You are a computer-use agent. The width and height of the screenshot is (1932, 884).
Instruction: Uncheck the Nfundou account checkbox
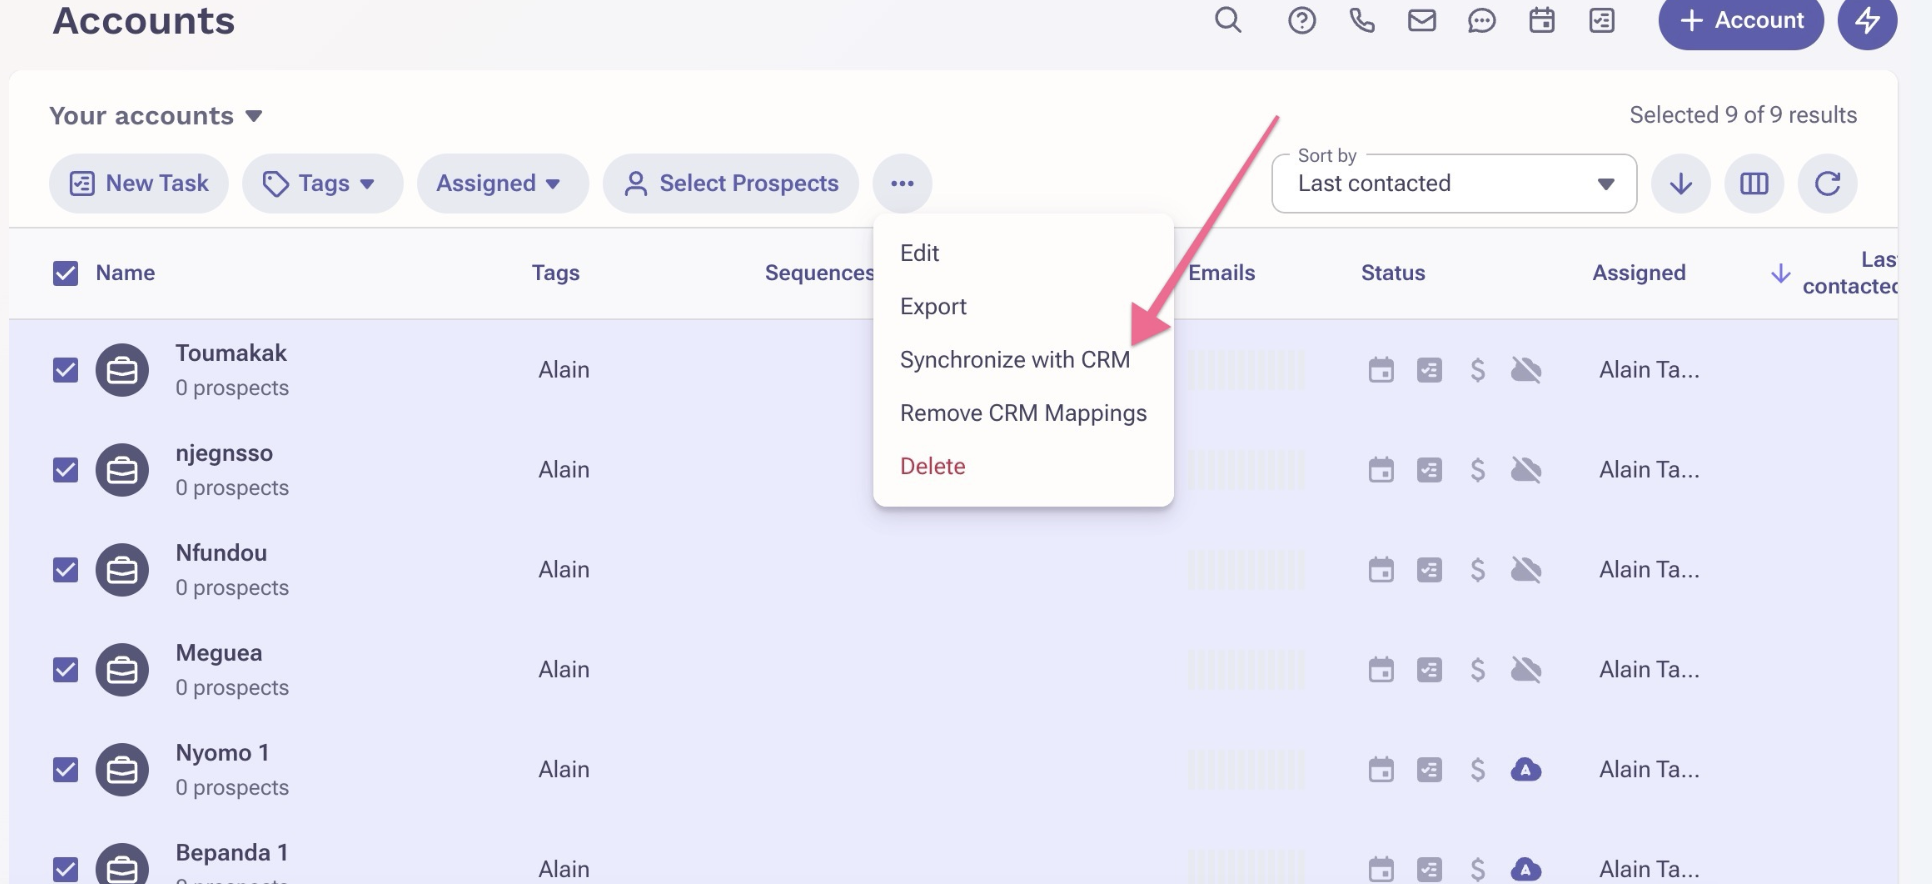tap(65, 570)
